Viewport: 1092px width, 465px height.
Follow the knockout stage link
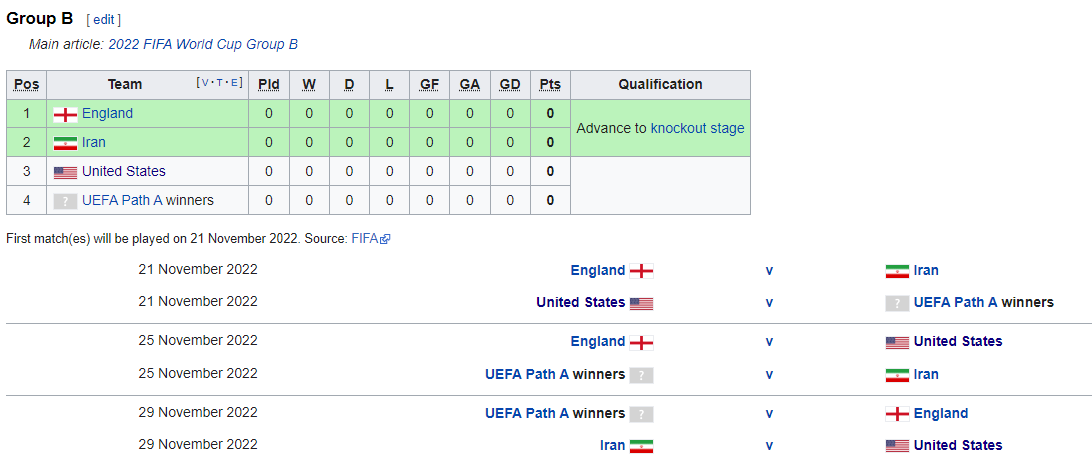[697, 128]
